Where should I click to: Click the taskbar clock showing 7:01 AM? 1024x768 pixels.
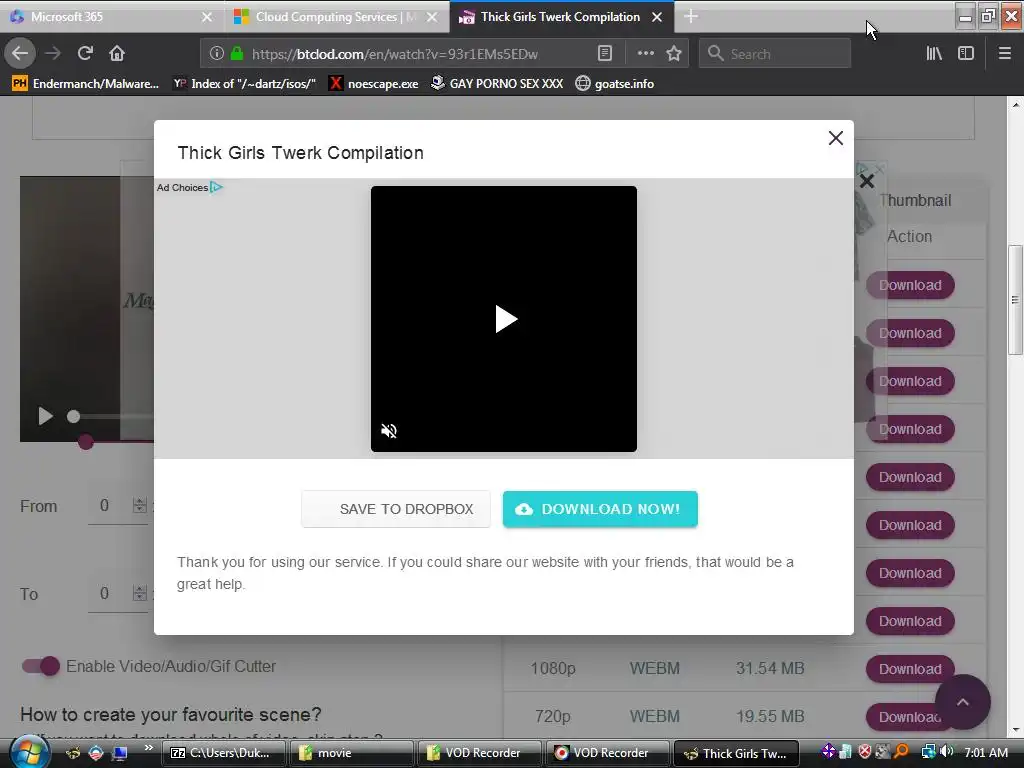[985, 752]
